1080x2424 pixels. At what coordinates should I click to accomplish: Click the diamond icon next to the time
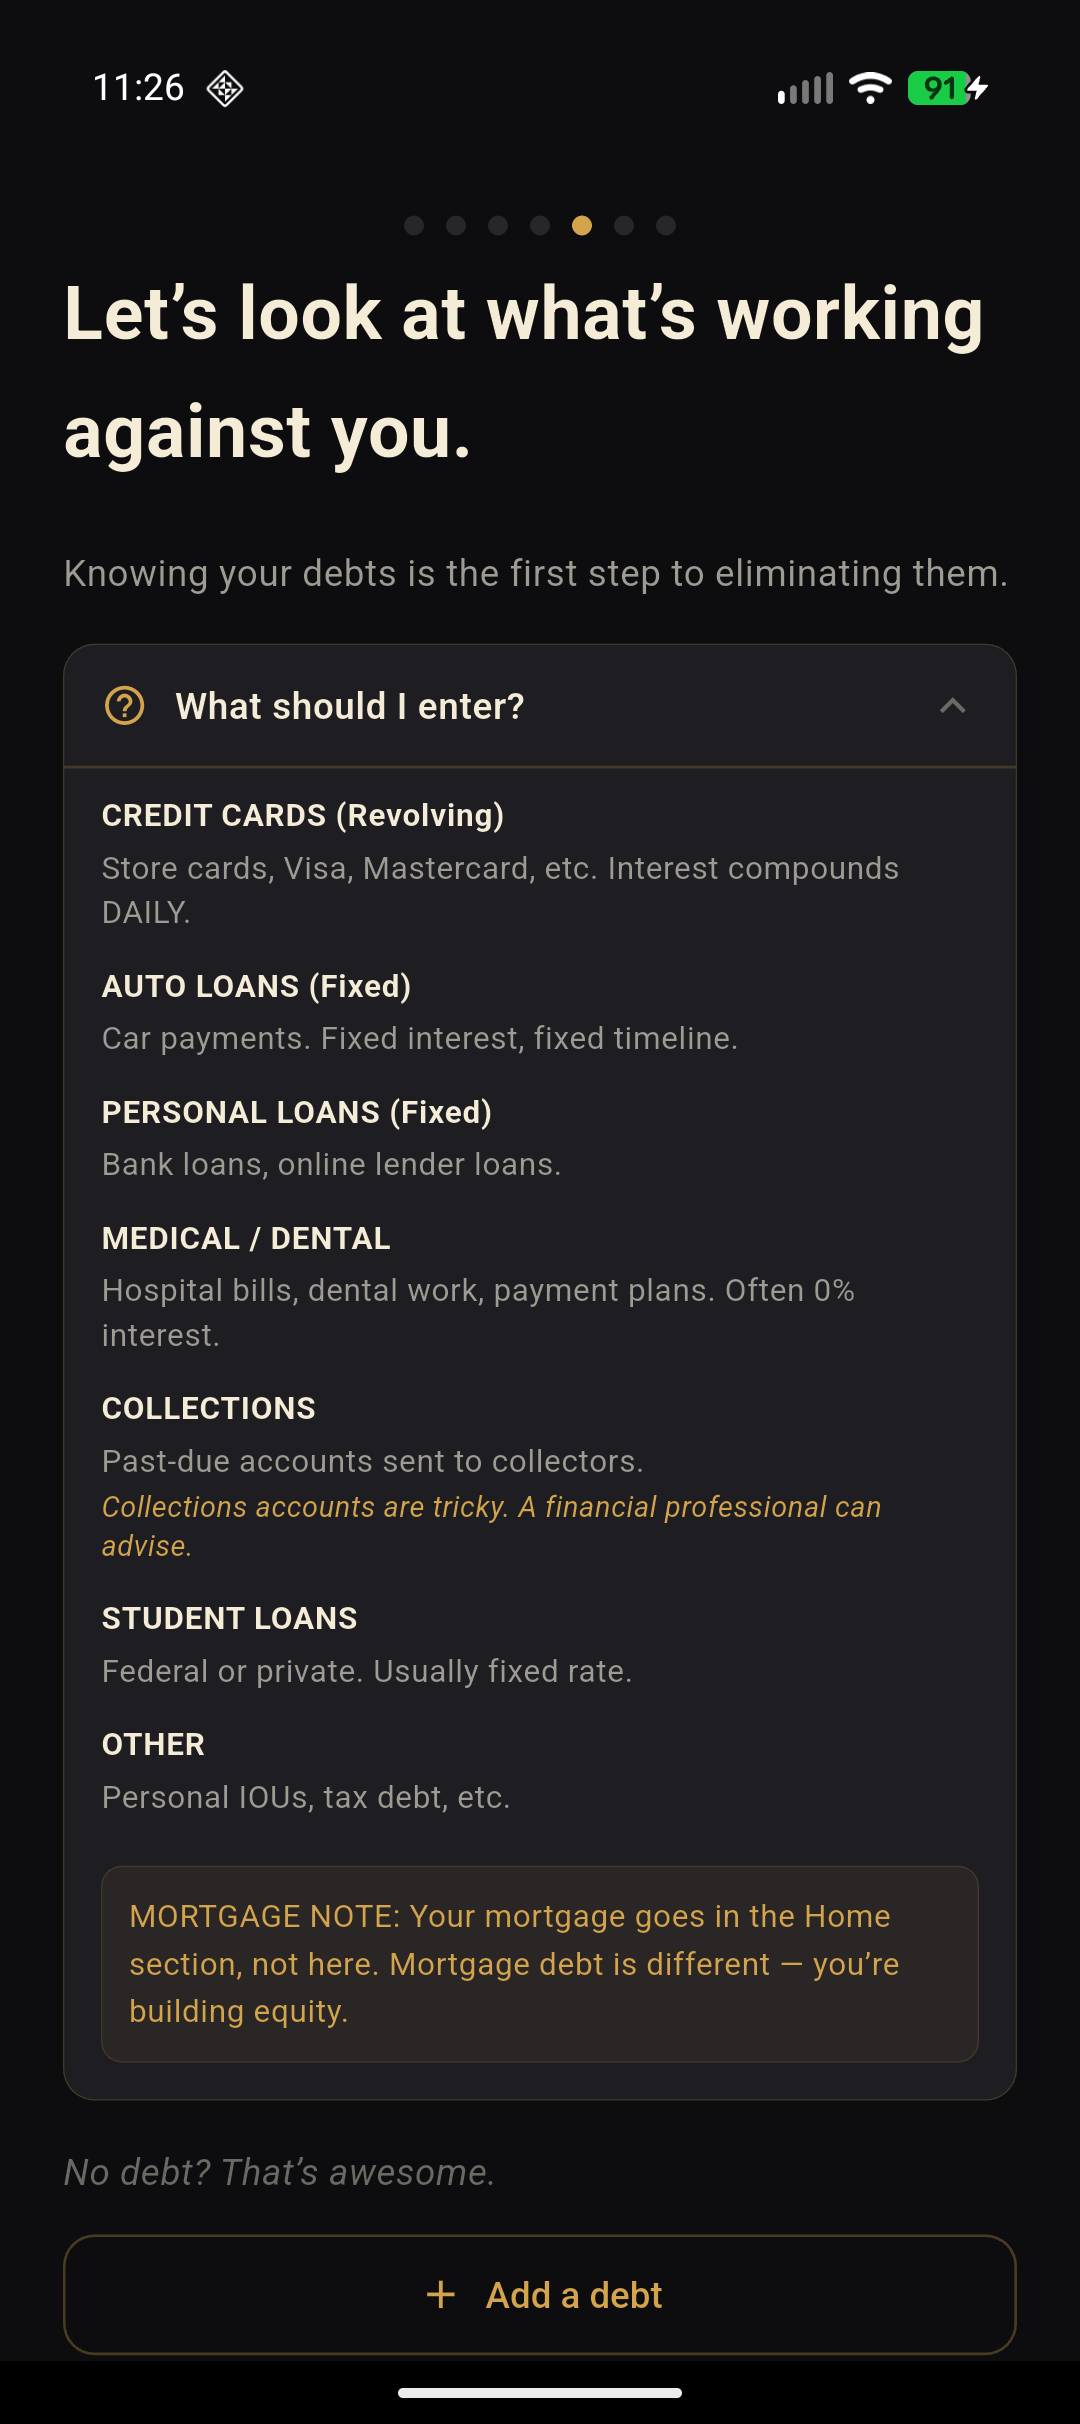[x=225, y=88]
